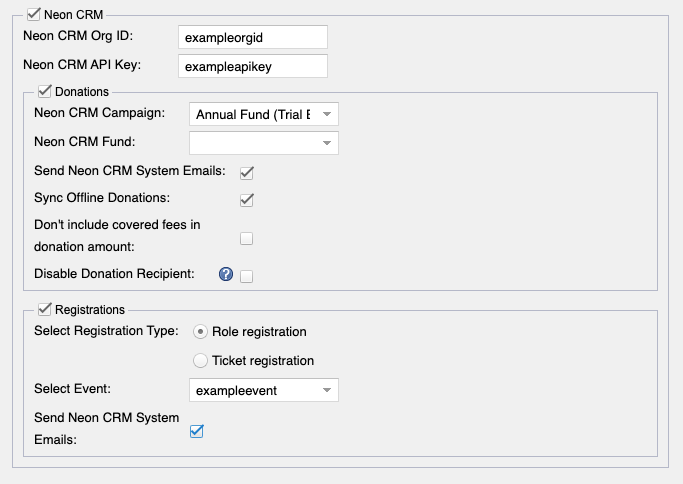Image resolution: width=683 pixels, height=484 pixels.
Task: Open the Select Event dropdown
Action: (264, 390)
